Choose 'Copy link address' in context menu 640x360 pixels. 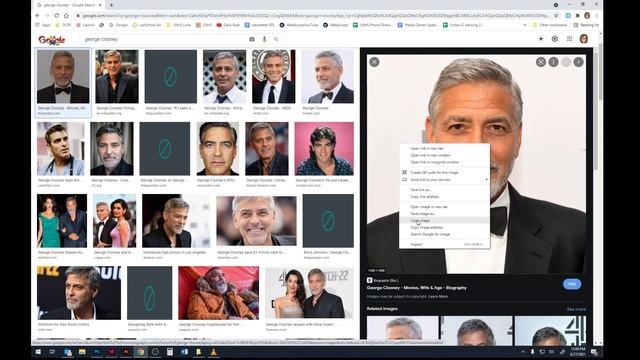[x=444, y=197]
